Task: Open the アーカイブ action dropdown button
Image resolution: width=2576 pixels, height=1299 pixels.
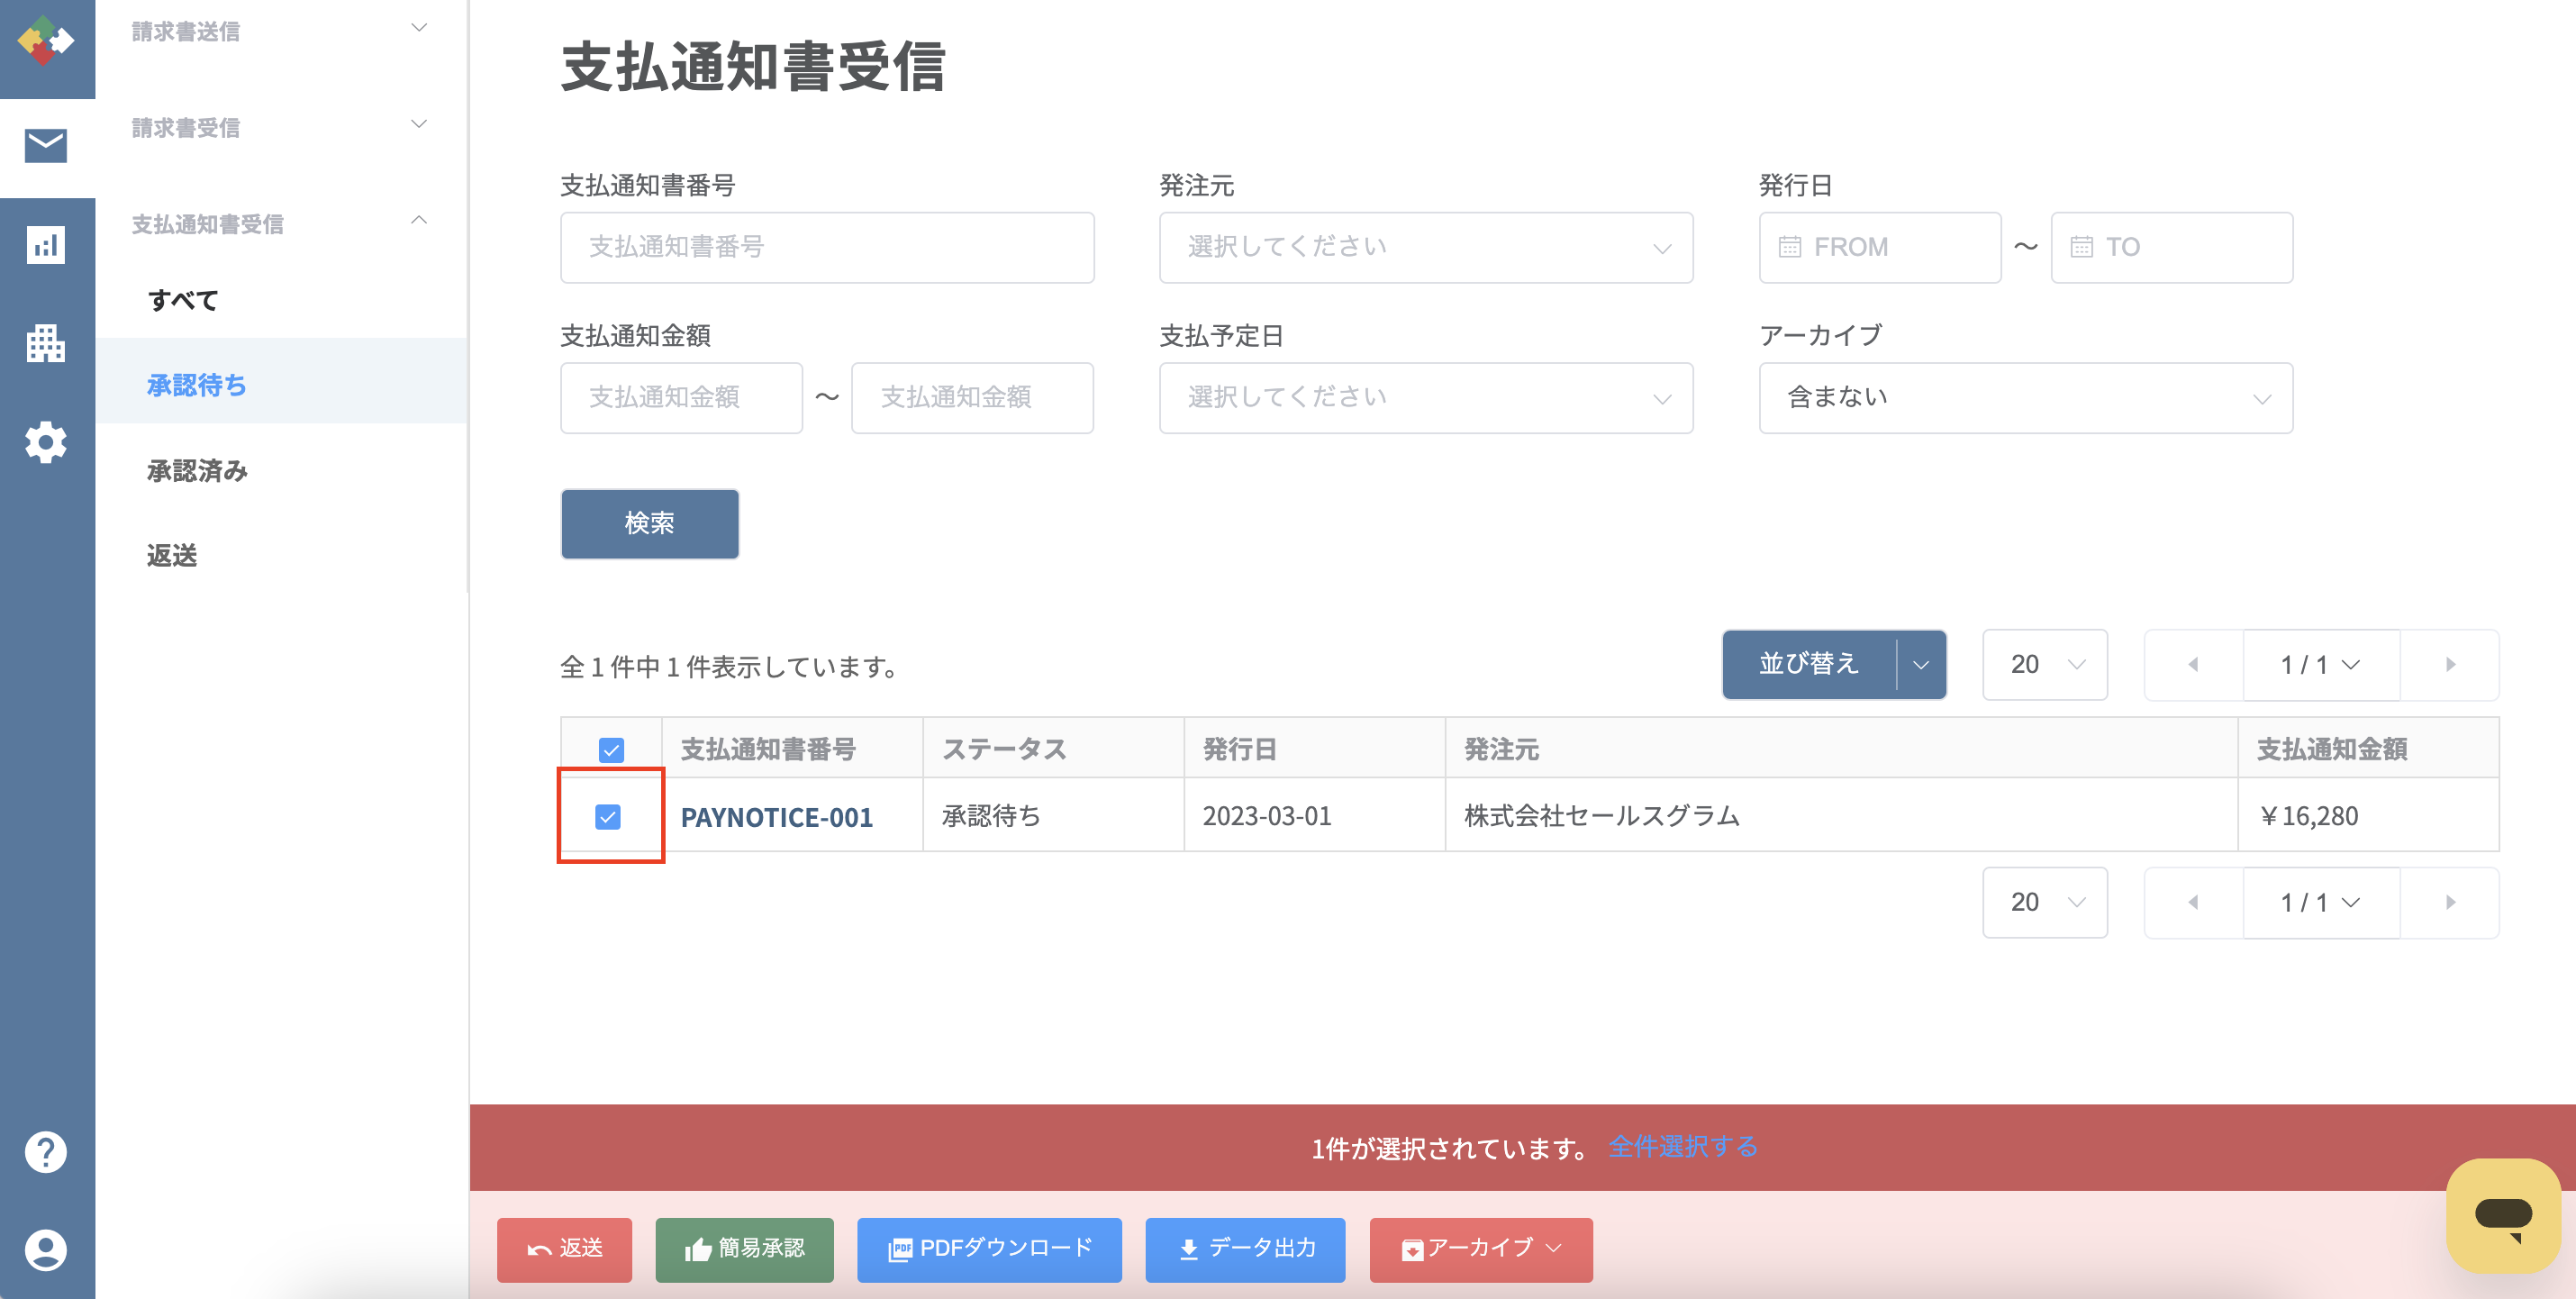Action: coord(1481,1249)
